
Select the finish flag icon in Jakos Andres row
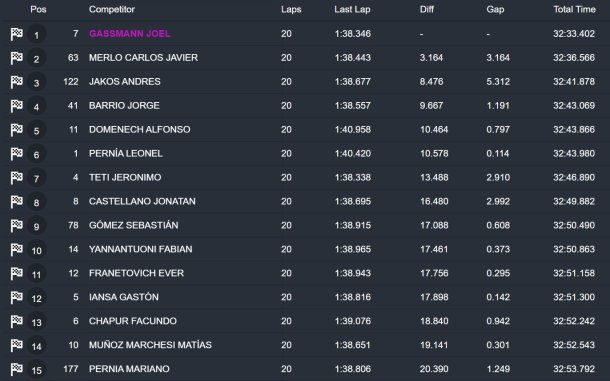pos(16,82)
